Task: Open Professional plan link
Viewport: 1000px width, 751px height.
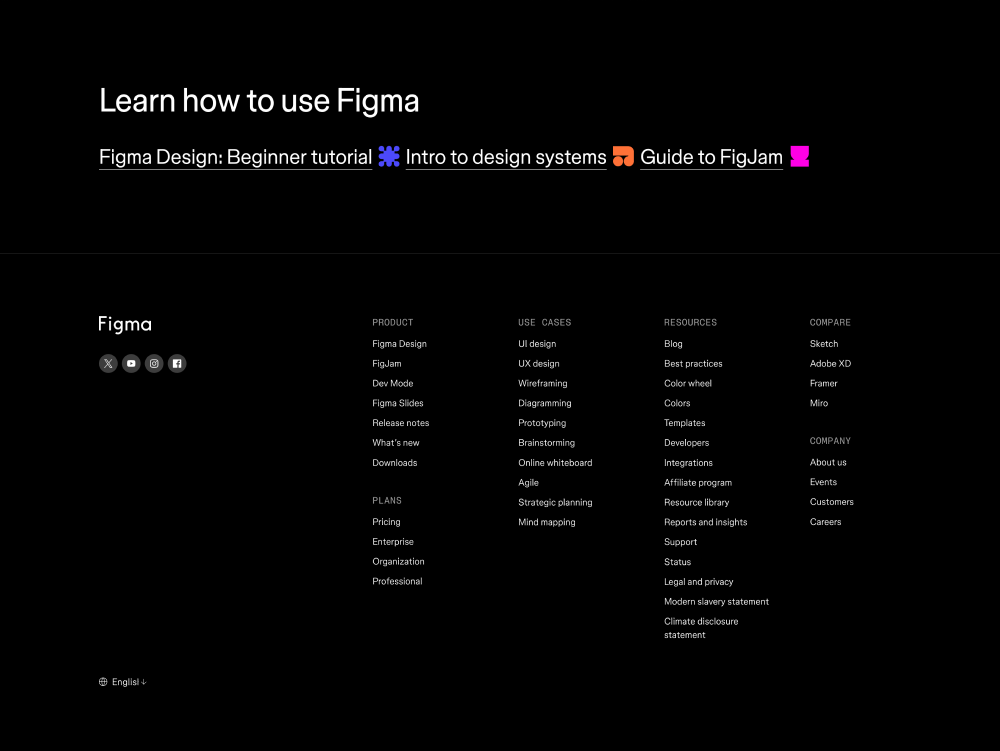Action: pyautogui.click(x=397, y=581)
